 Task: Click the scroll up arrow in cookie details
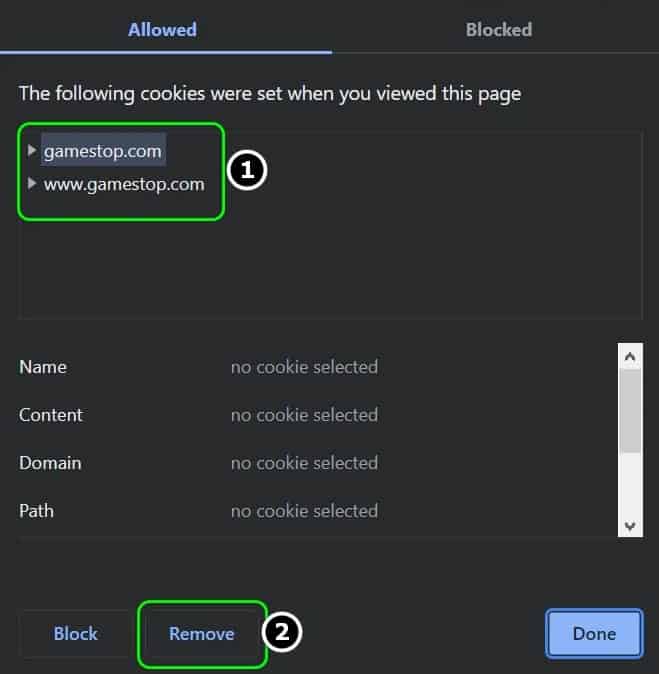click(630, 357)
